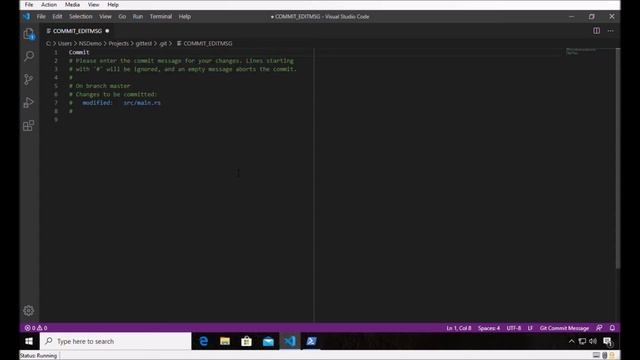The width and height of the screenshot is (640, 360).
Task: Click the editor vertical scrollbar
Action: click(x=618, y=158)
